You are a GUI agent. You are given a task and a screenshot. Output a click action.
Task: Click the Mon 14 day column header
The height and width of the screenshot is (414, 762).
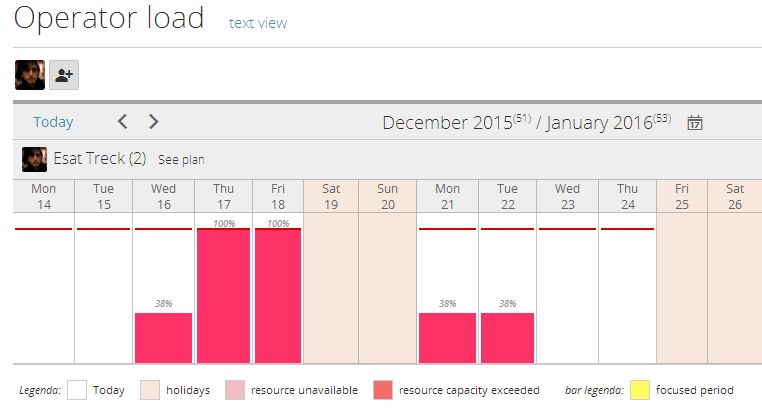[x=44, y=196]
